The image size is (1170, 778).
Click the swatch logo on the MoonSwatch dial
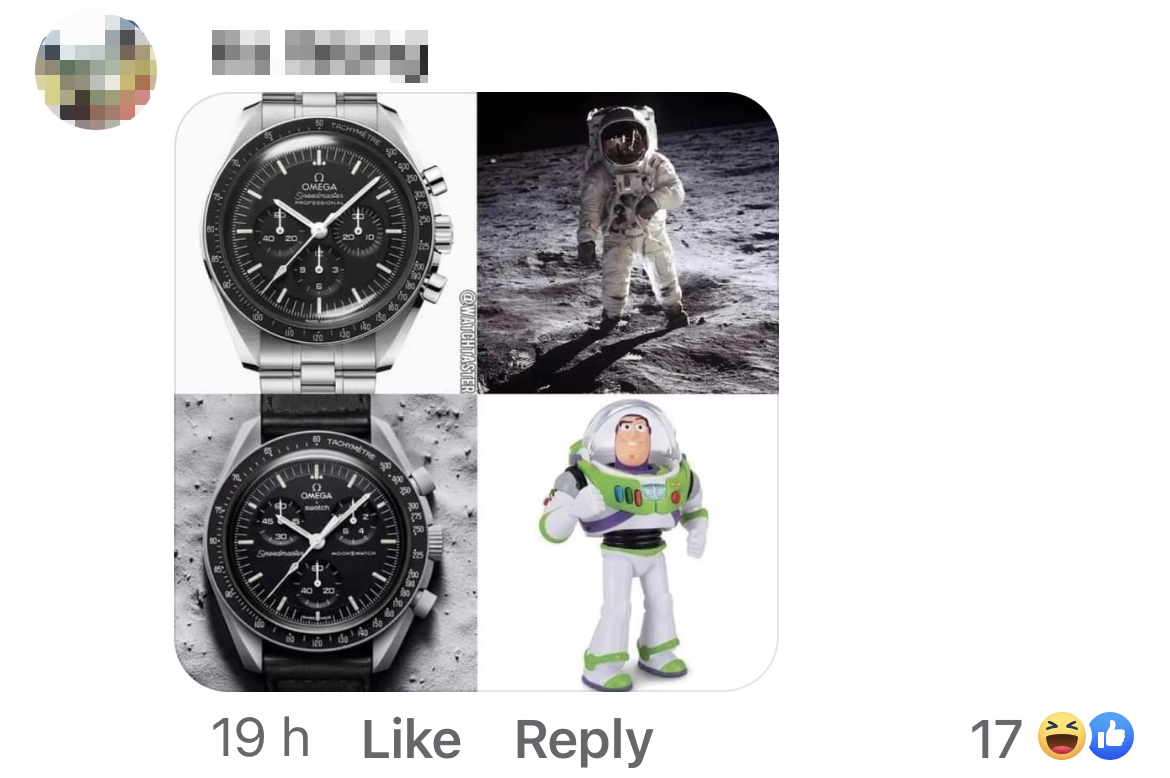(317, 507)
